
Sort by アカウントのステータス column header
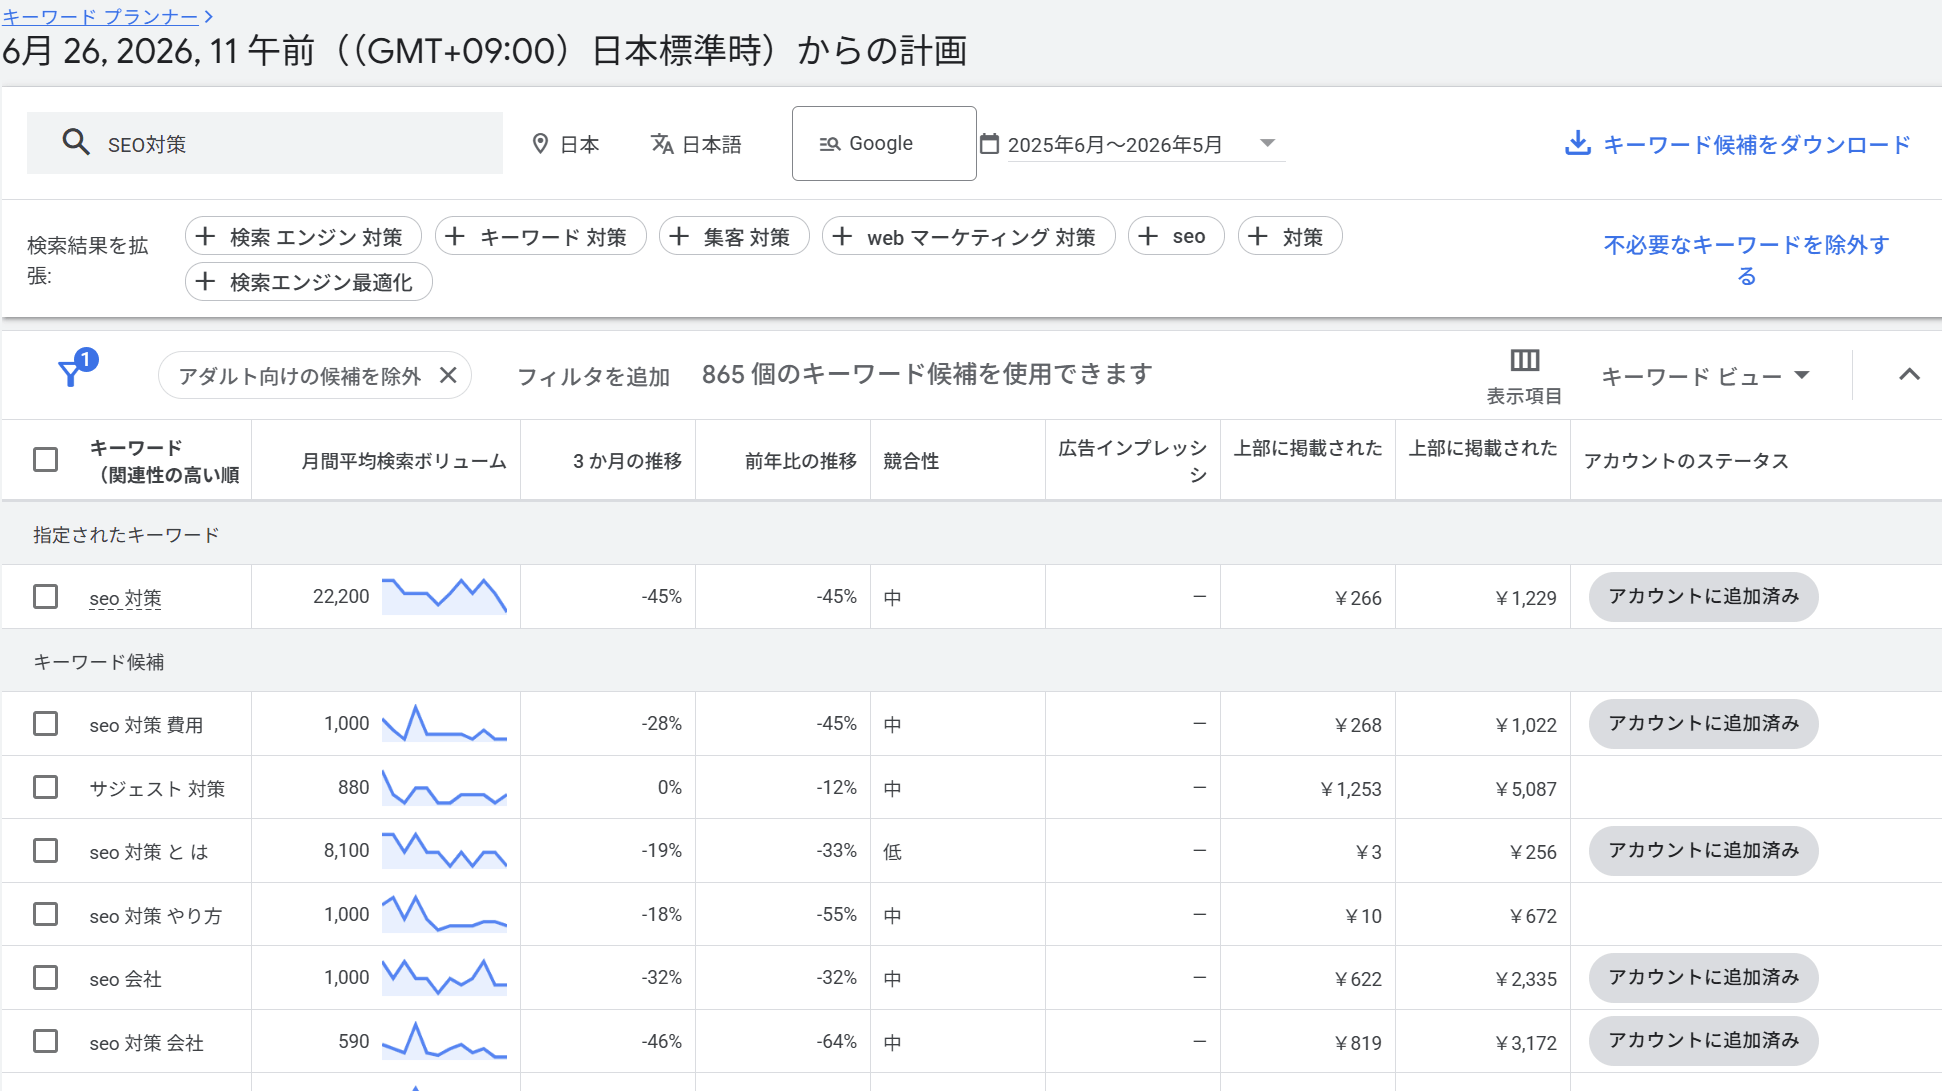1686,461
